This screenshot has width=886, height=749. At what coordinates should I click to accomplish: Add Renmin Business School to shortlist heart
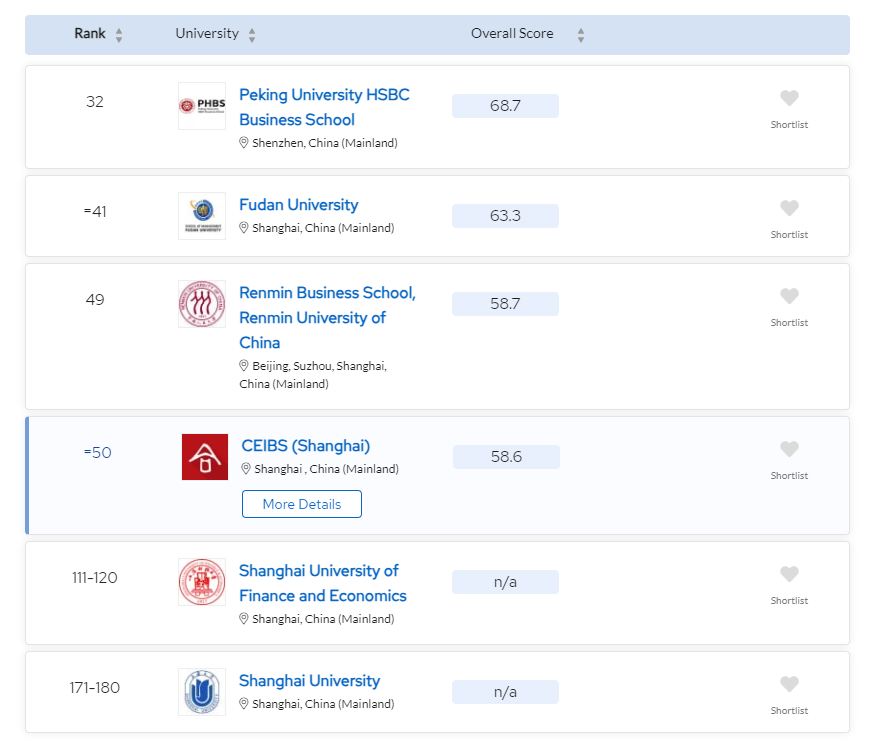coord(789,297)
